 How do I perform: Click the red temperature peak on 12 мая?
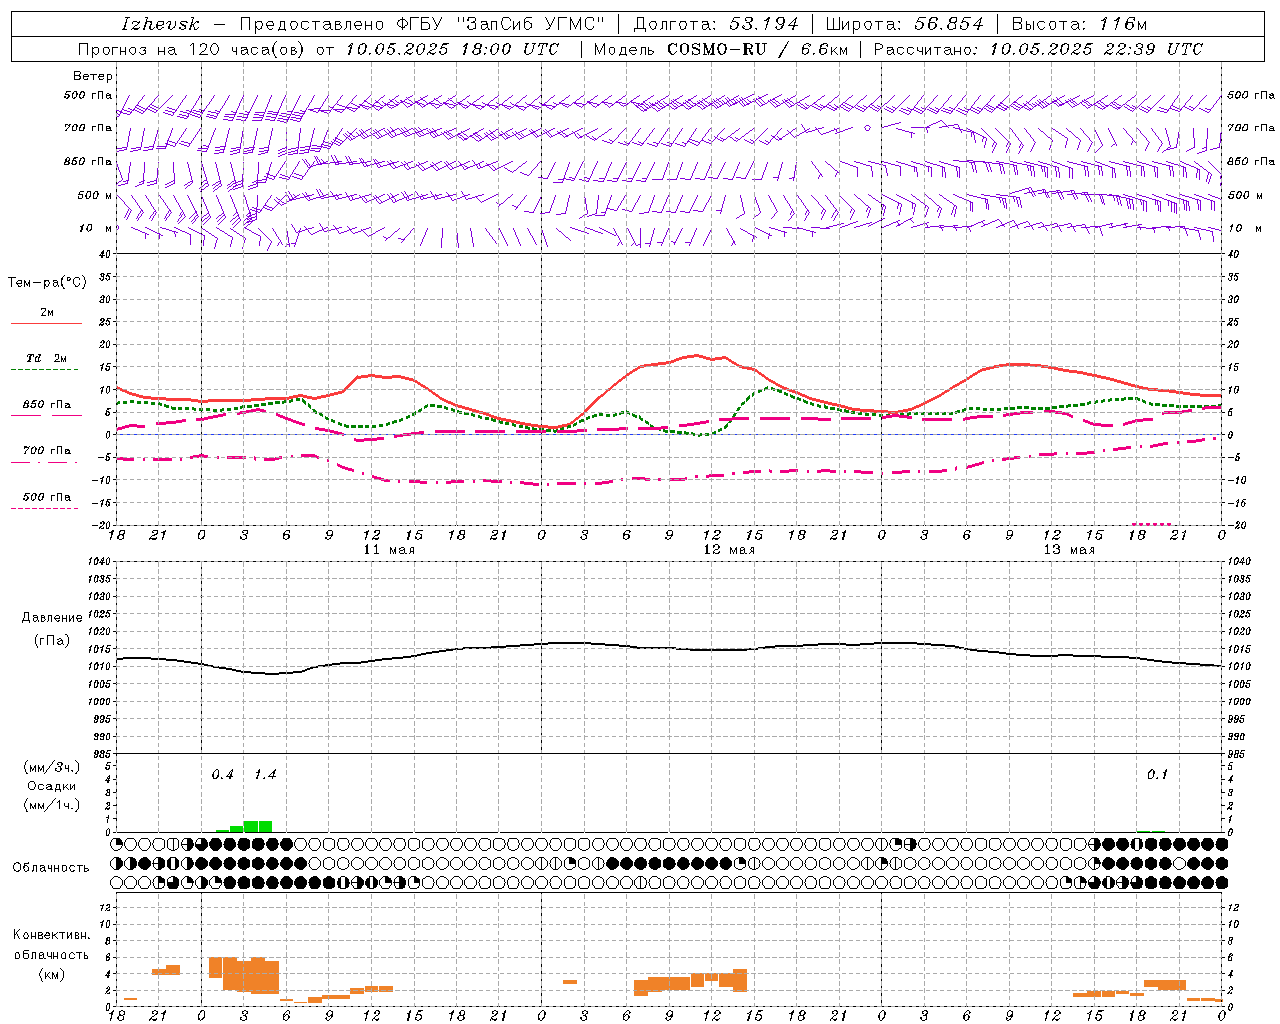click(697, 355)
